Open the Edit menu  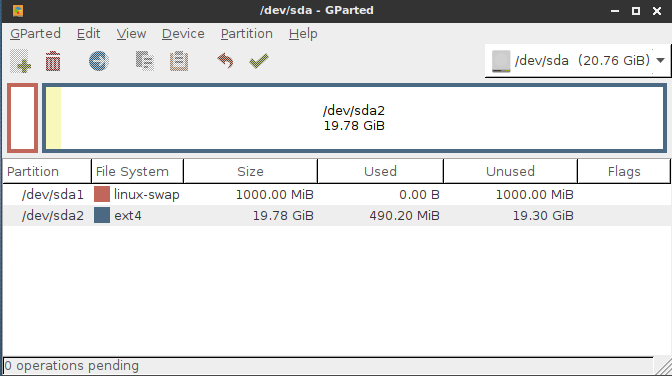click(89, 34)
